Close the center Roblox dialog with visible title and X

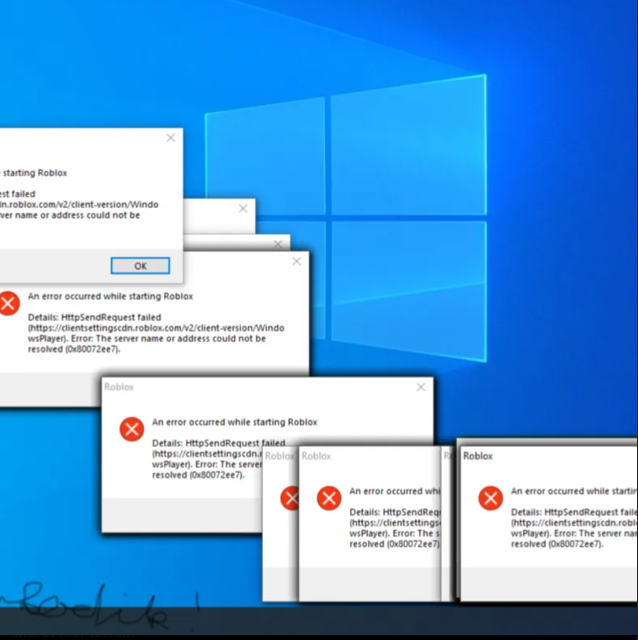pyautogui.click(x=421, y=387)
